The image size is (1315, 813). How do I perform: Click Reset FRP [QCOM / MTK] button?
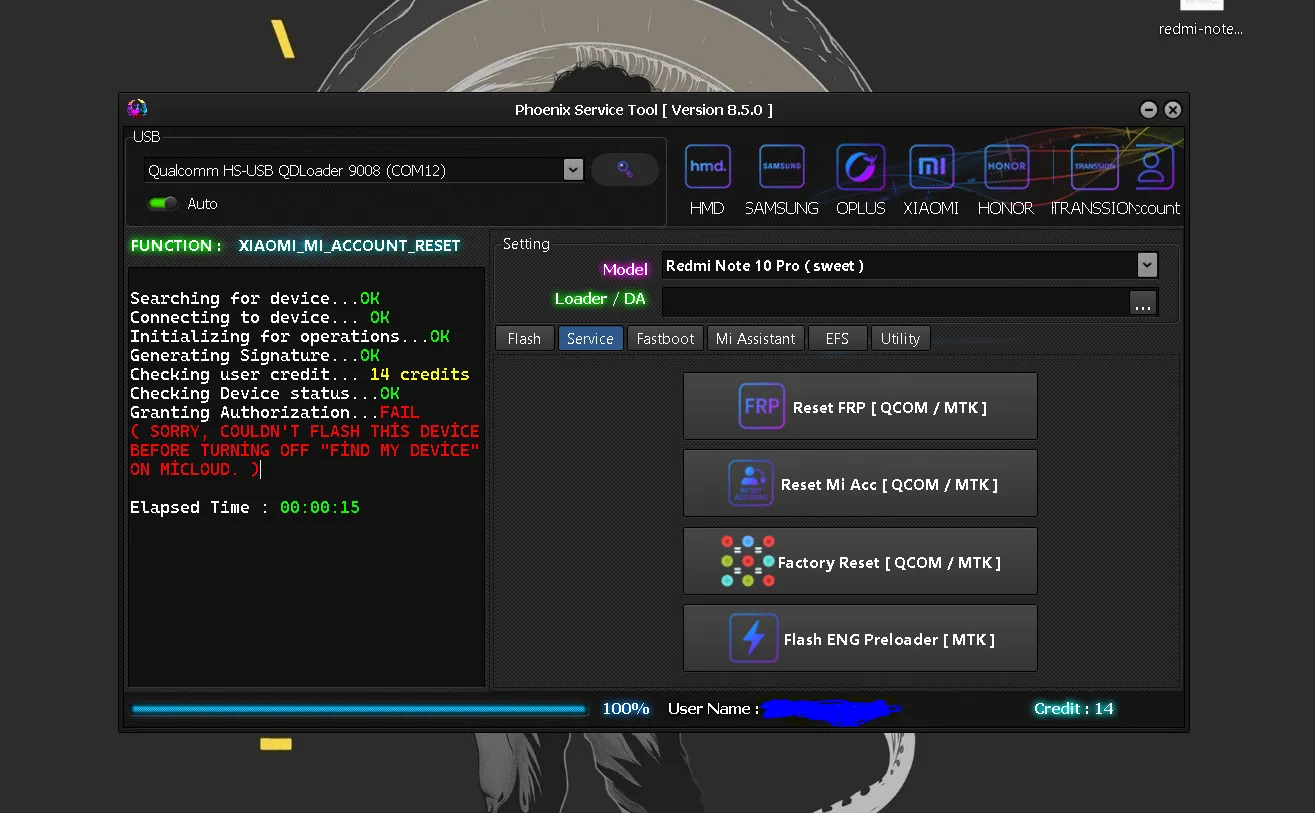860,407
